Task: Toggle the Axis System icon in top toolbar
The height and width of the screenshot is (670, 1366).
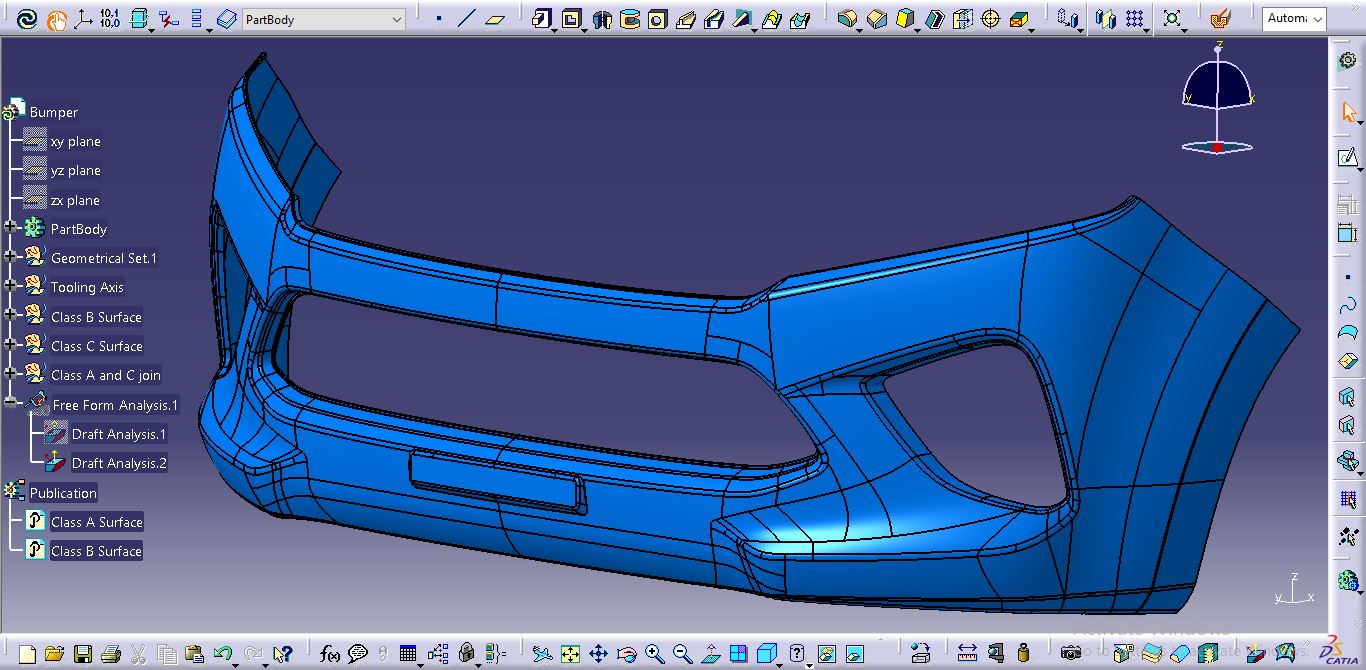Action: (83, 19)
